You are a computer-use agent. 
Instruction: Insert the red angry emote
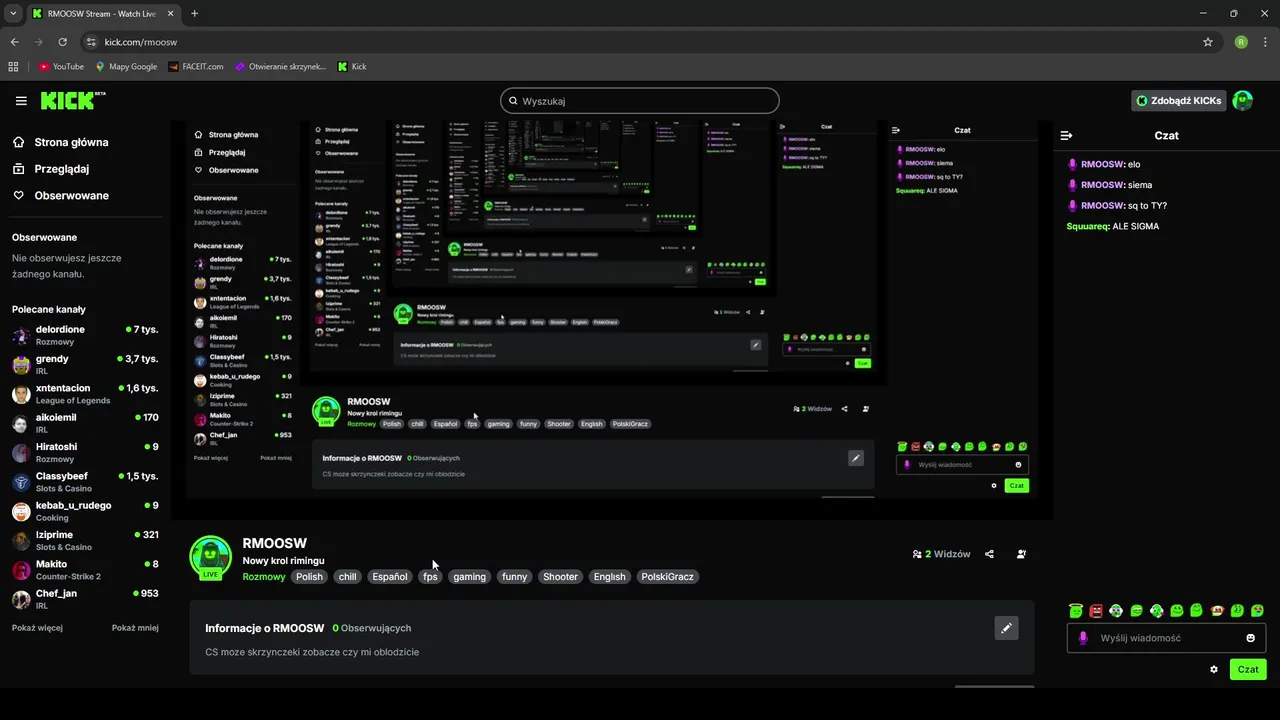click(x=1096, y=610)
